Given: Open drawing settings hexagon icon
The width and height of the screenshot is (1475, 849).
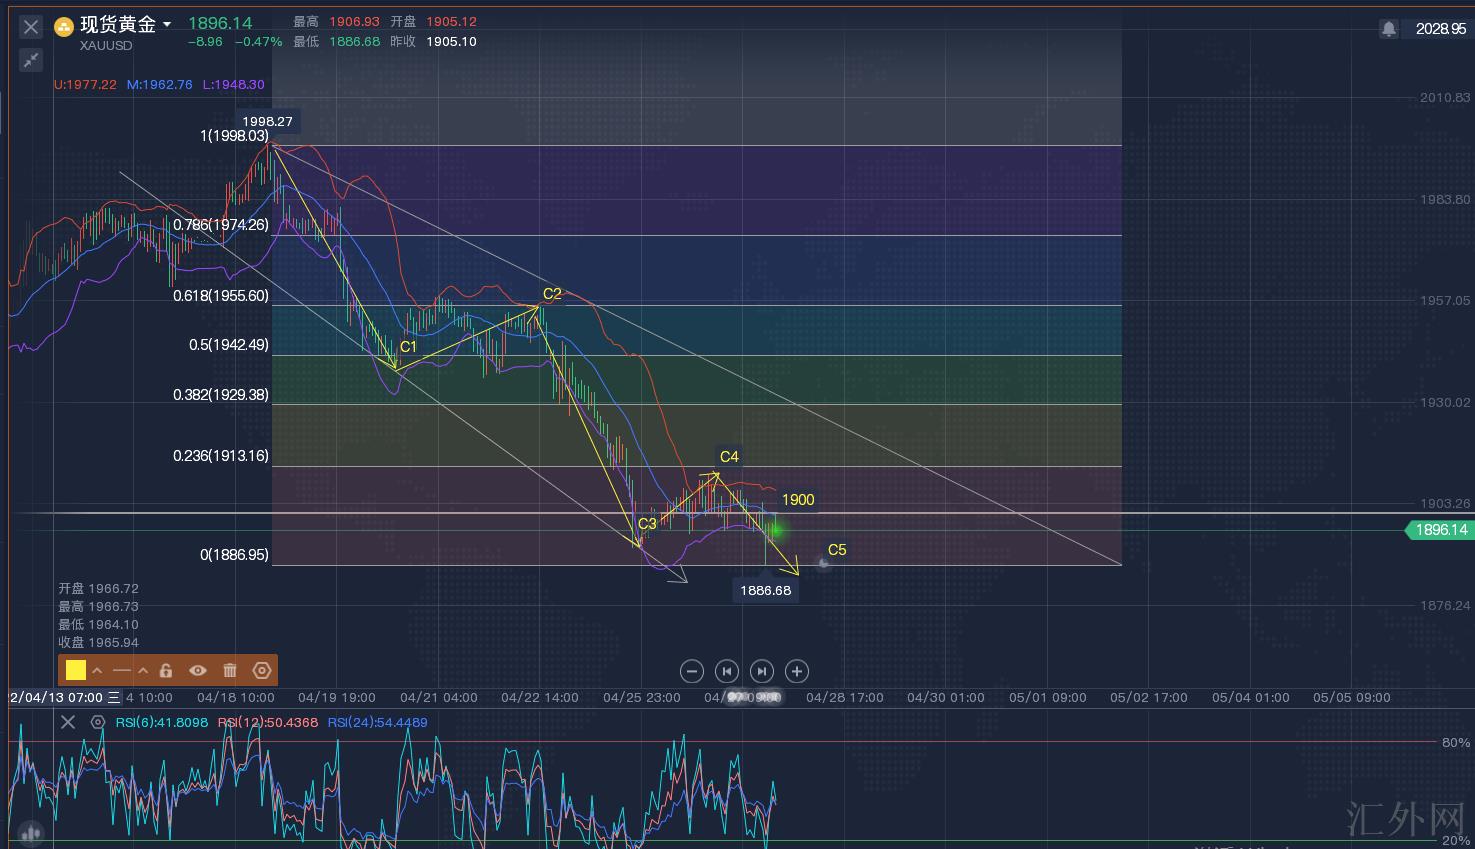Looking at the screenshot, I should (x=262, y=670).
